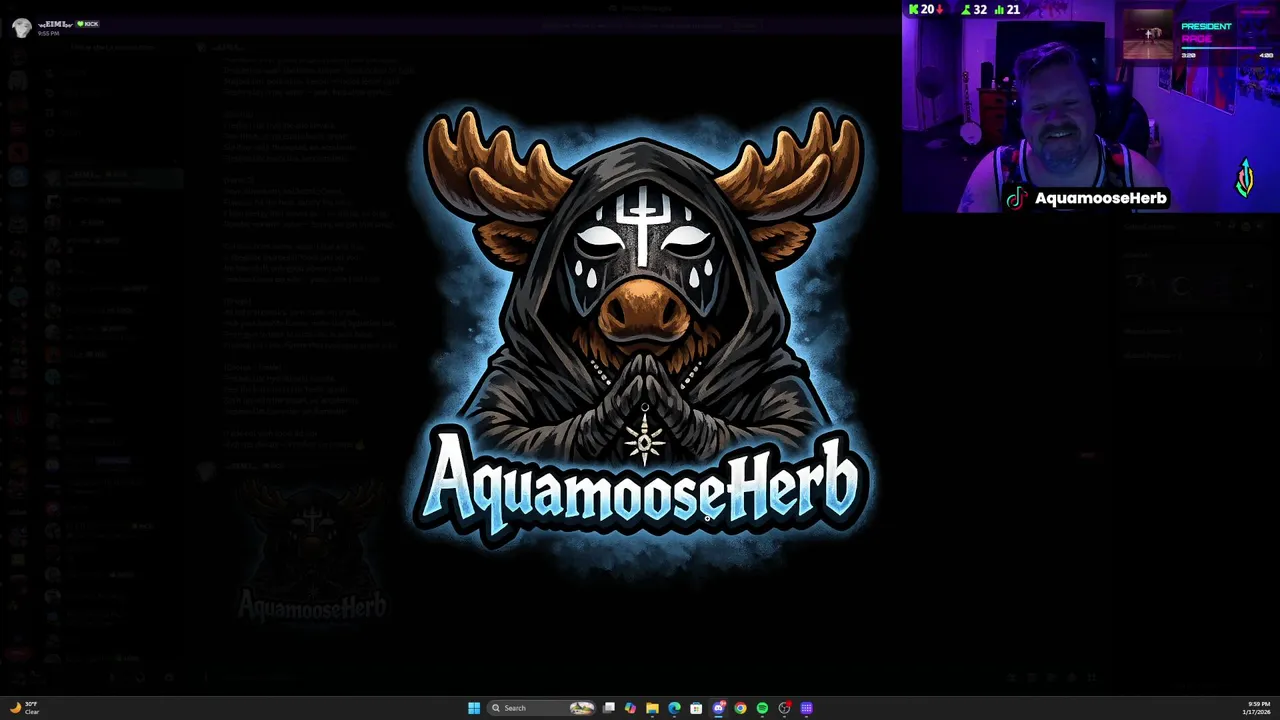Click the green flask stat showing 32
Image resolution: width=1280 pixels, height=720 pixels.
pyautogui.click(x=973, y=9)
